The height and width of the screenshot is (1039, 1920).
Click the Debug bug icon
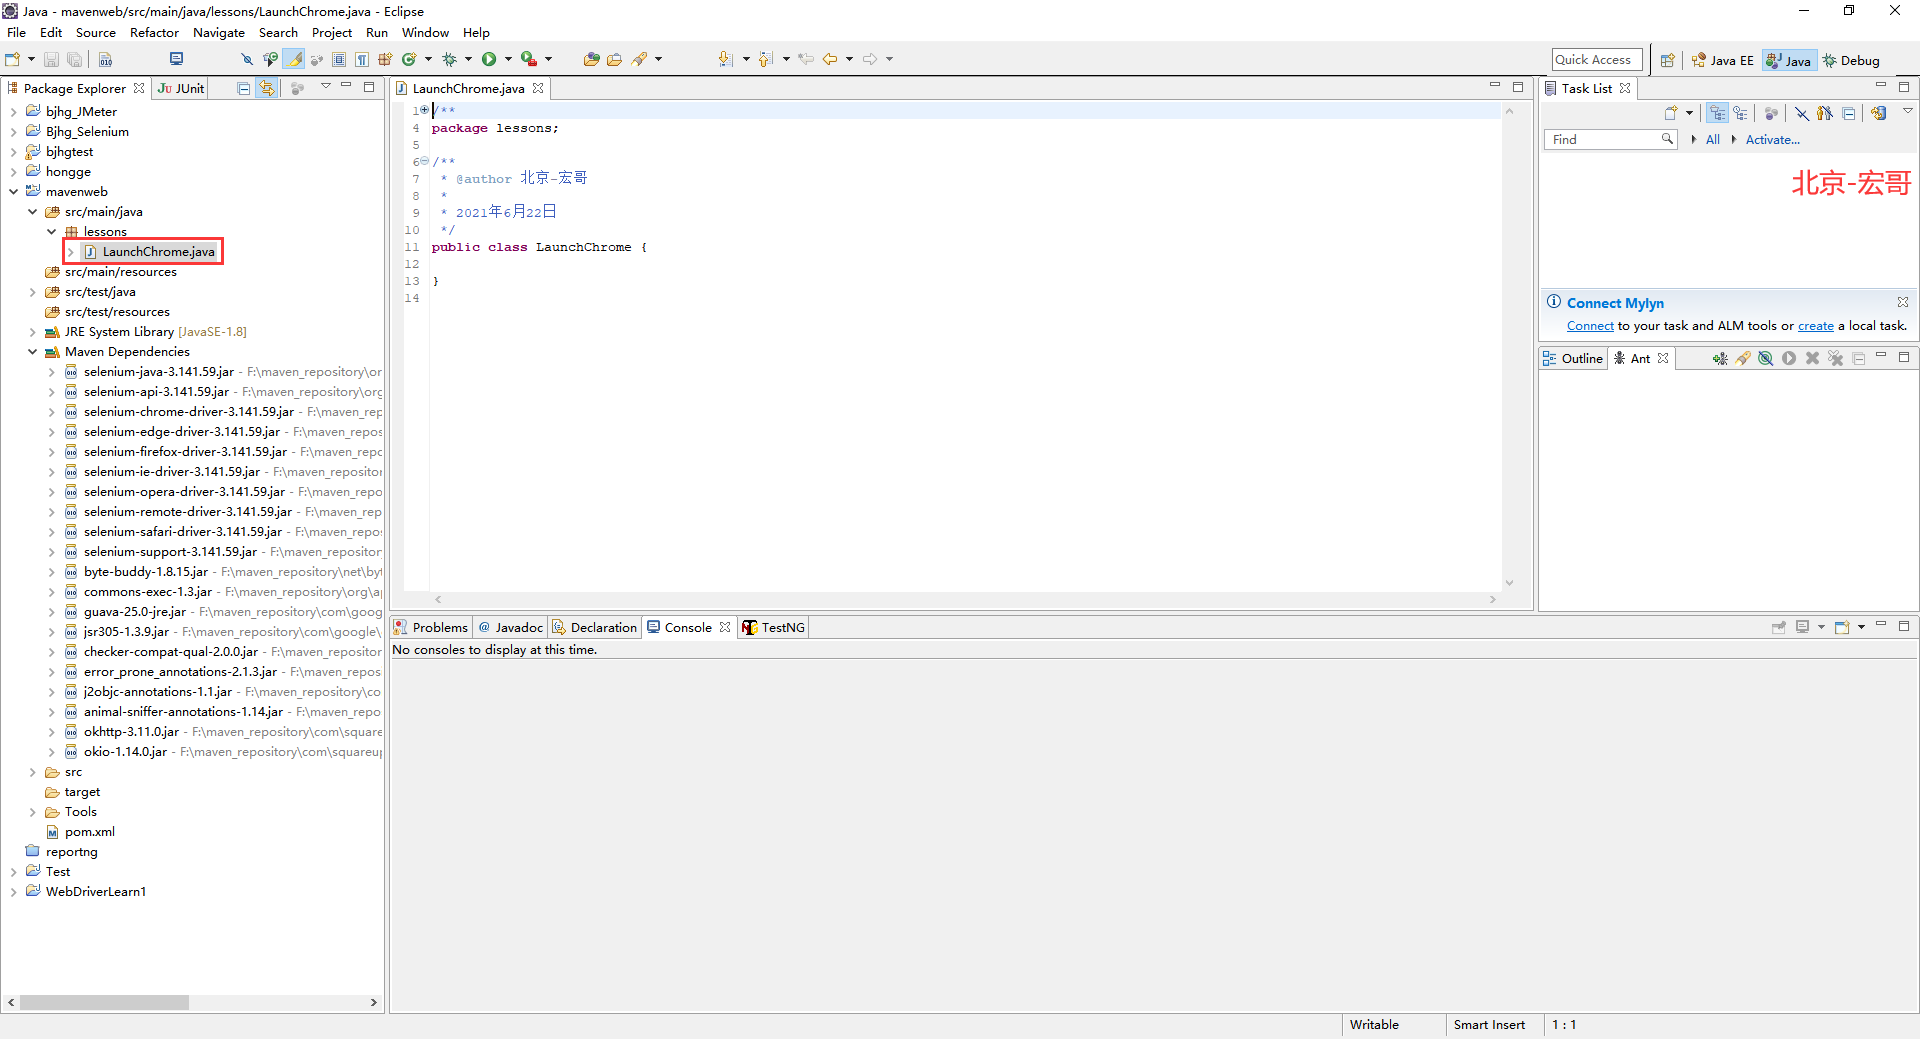click(449, 59)
